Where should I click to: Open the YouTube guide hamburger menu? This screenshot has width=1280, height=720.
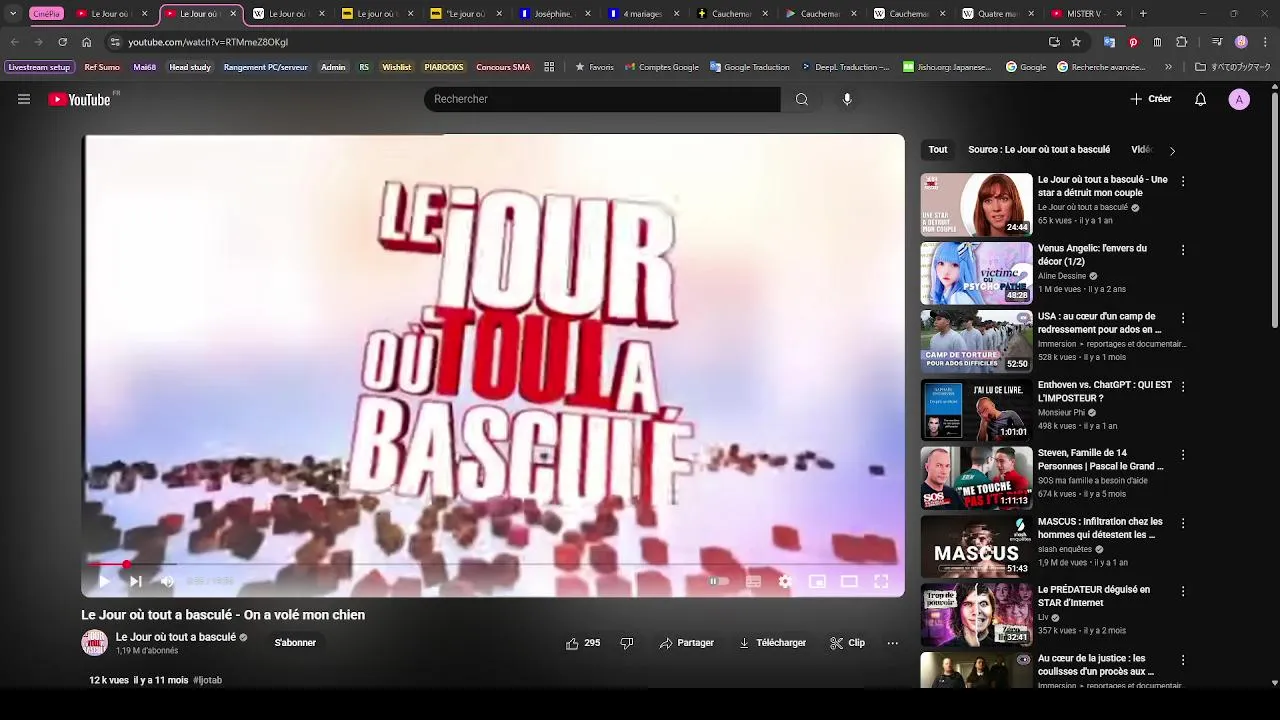coord(24,99)
